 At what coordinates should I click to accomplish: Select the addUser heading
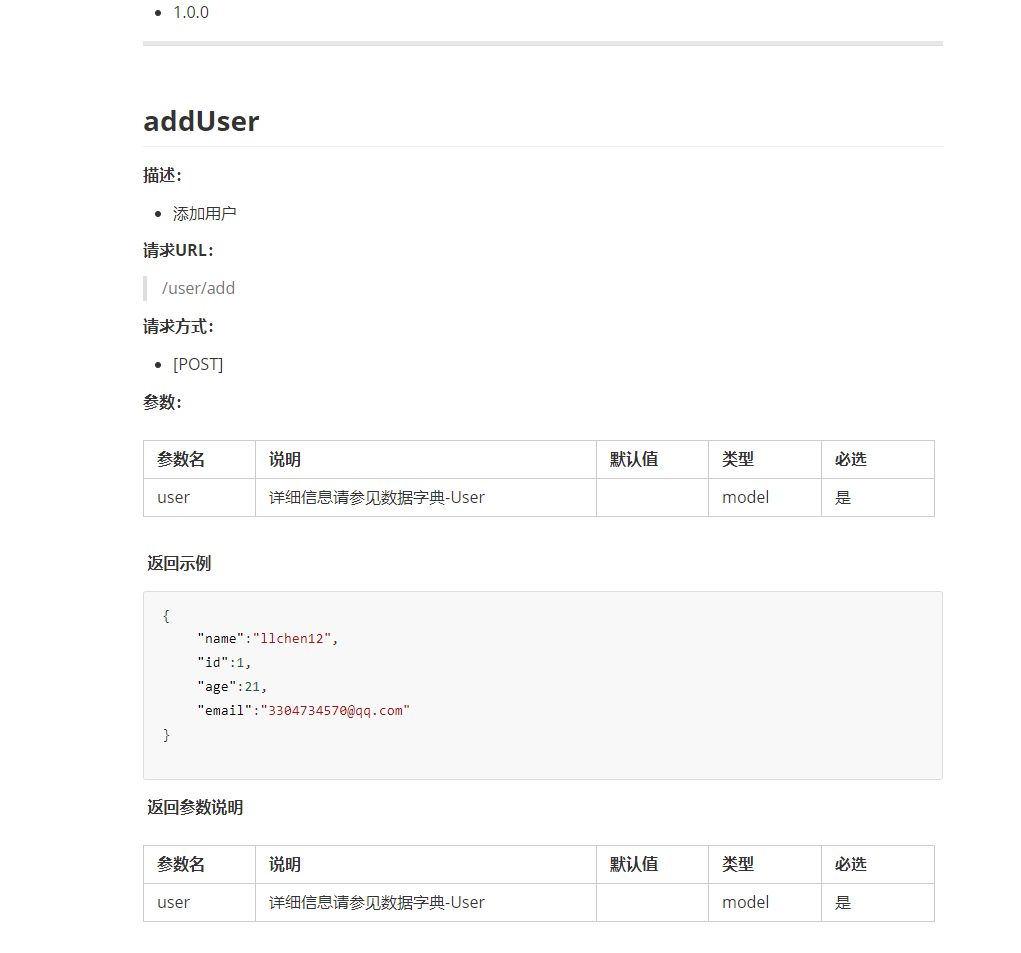(201, 121)
